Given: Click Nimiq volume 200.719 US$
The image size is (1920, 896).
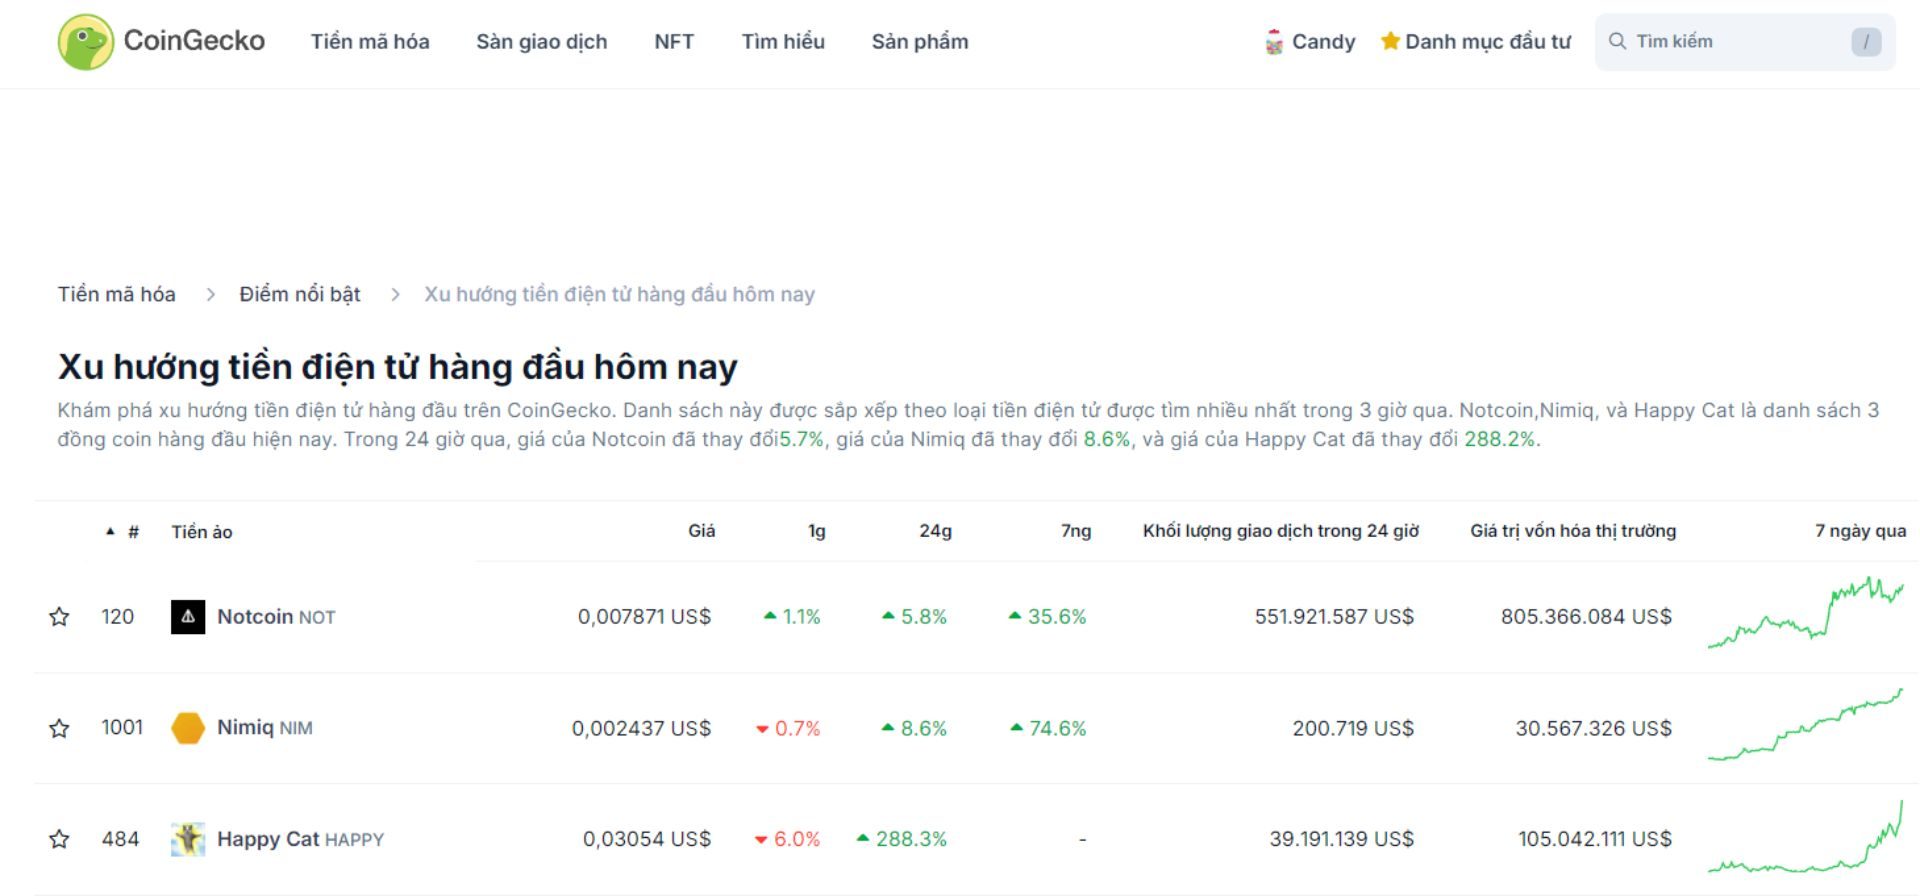Looking at the screenshot, I should pyautogui.click(x=1353, y=728).
